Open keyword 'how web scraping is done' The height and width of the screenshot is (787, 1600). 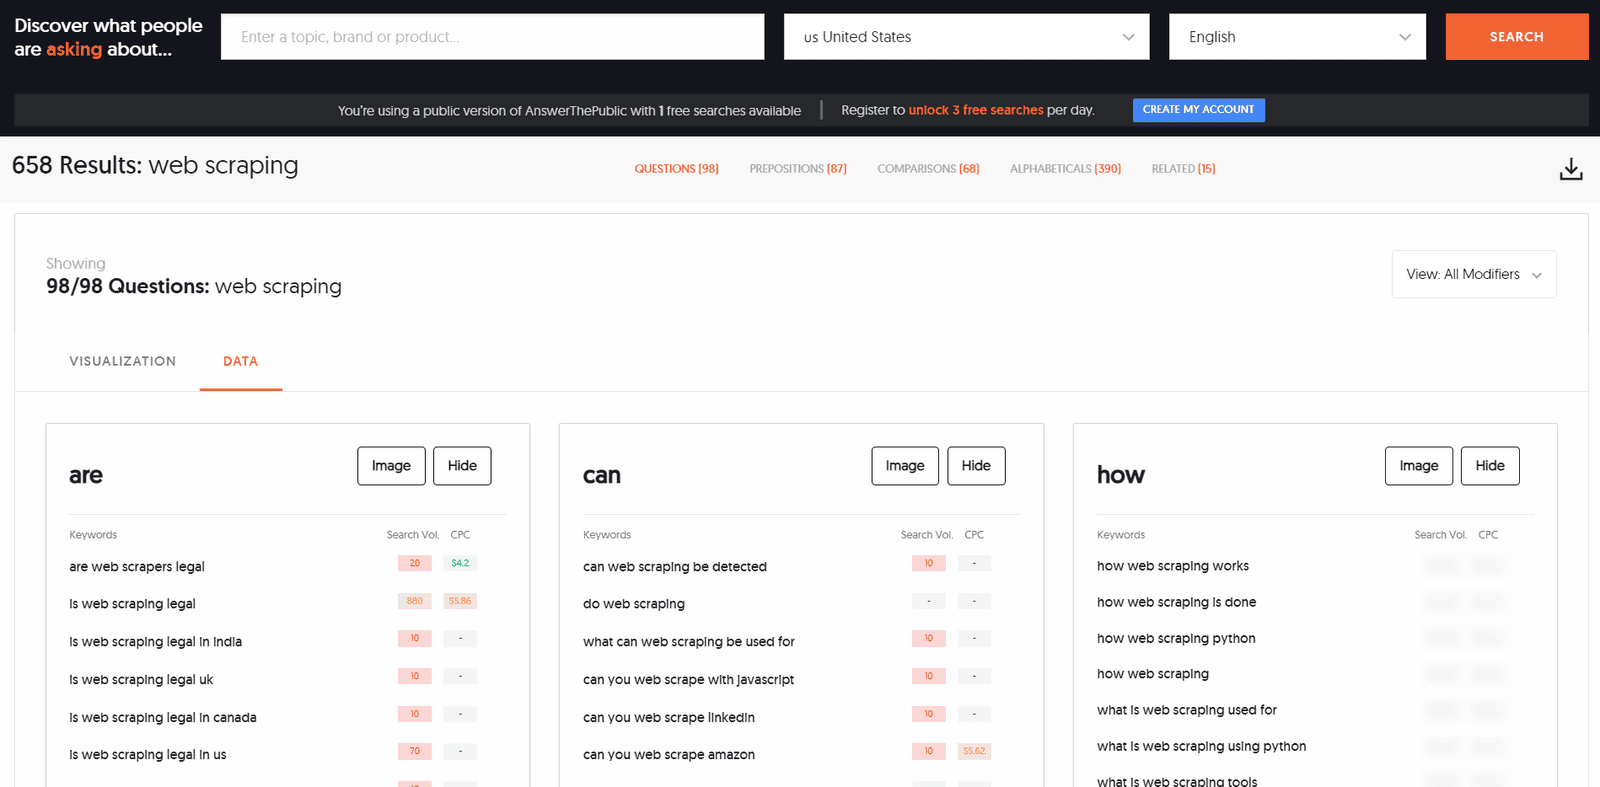[x=1177, y=602]
